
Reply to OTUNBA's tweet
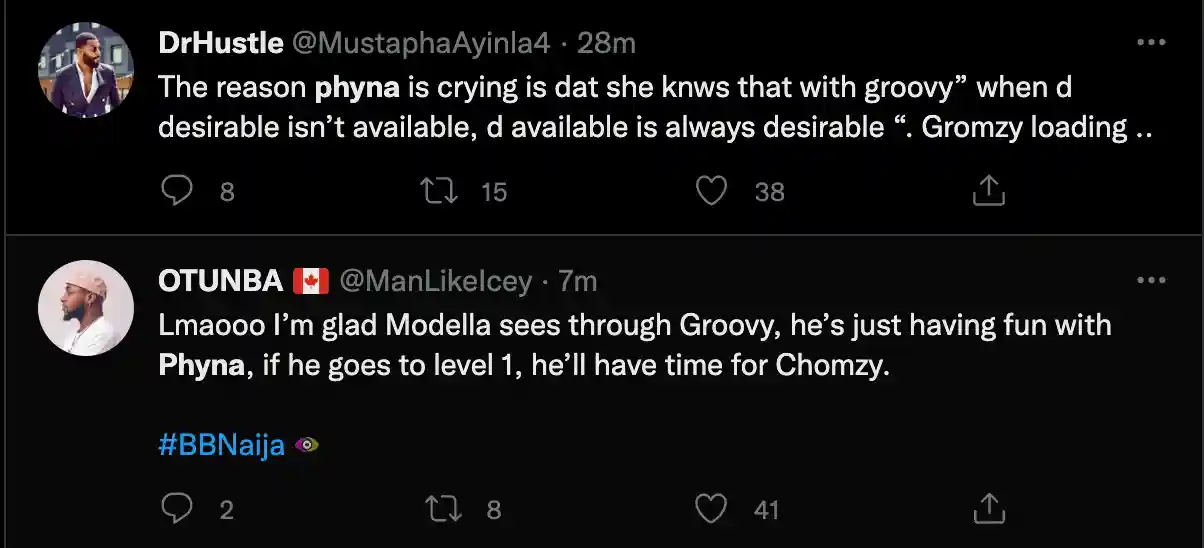coord(177,509)
